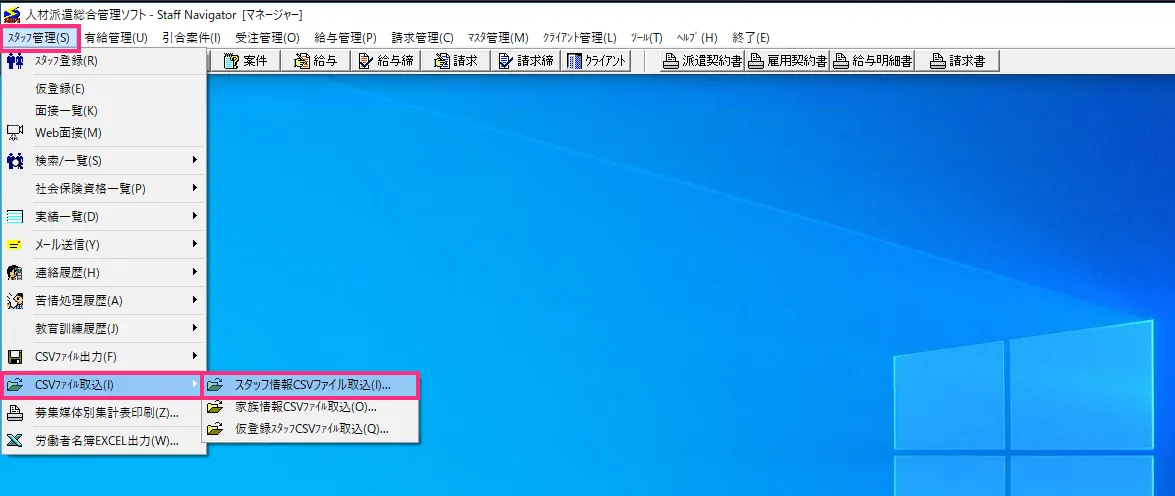Select スタッフ登録(R) from the menu
The image size is (1175, 496).
point(103,61)
